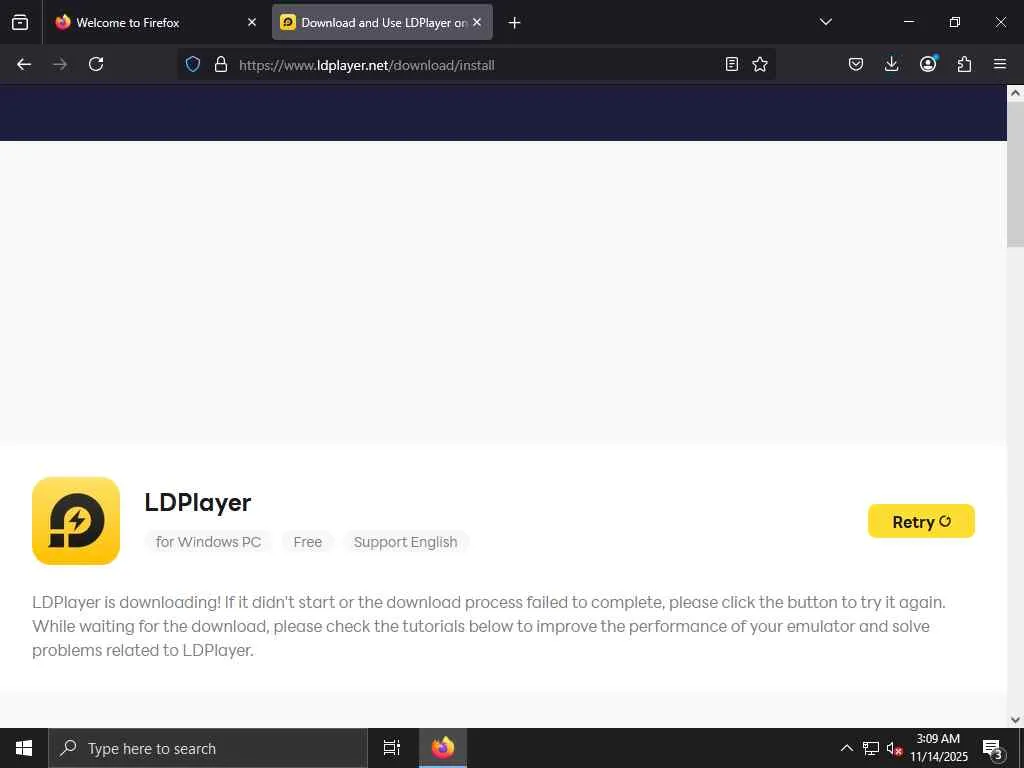Screen dimensions: 1024x768
Task: Go back to the previous page
Action: (x=24, y=64)
